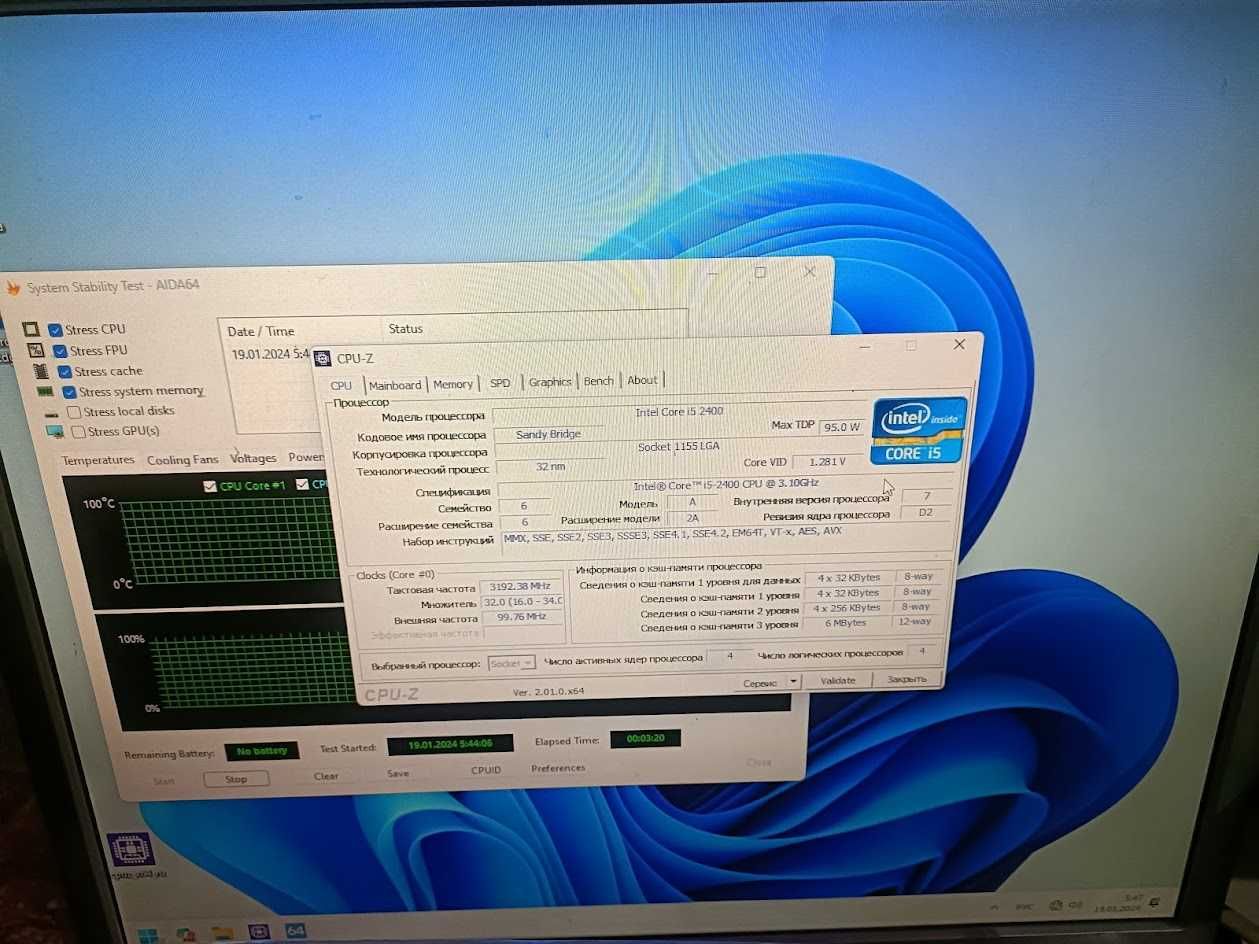Click the Status column header
1259x944 pixels.
pyautogui.click(x=406, y=328)
